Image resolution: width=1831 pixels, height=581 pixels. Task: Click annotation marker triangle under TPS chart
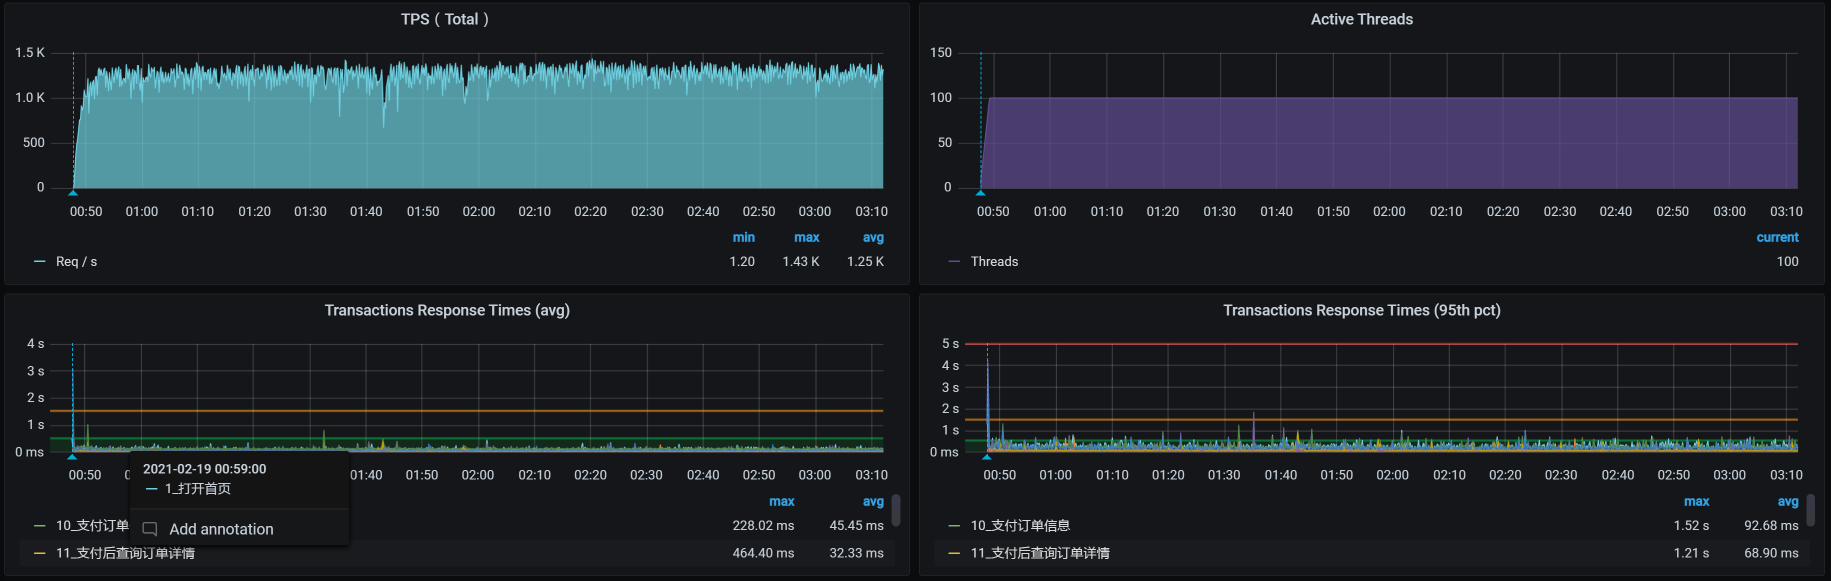tap(73, 192)
